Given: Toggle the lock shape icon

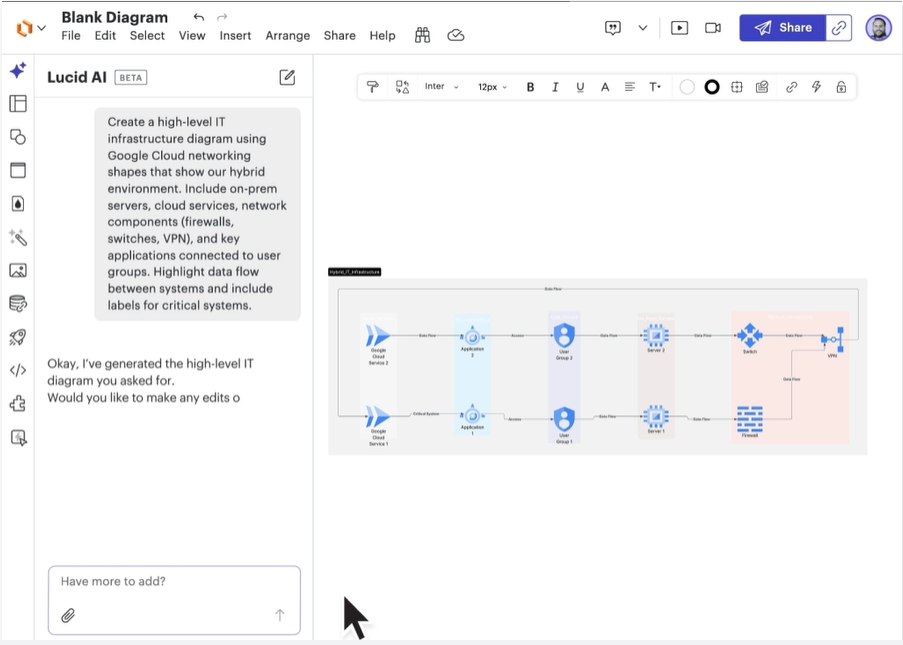Looking at the screenshot, I should [841, 87].
